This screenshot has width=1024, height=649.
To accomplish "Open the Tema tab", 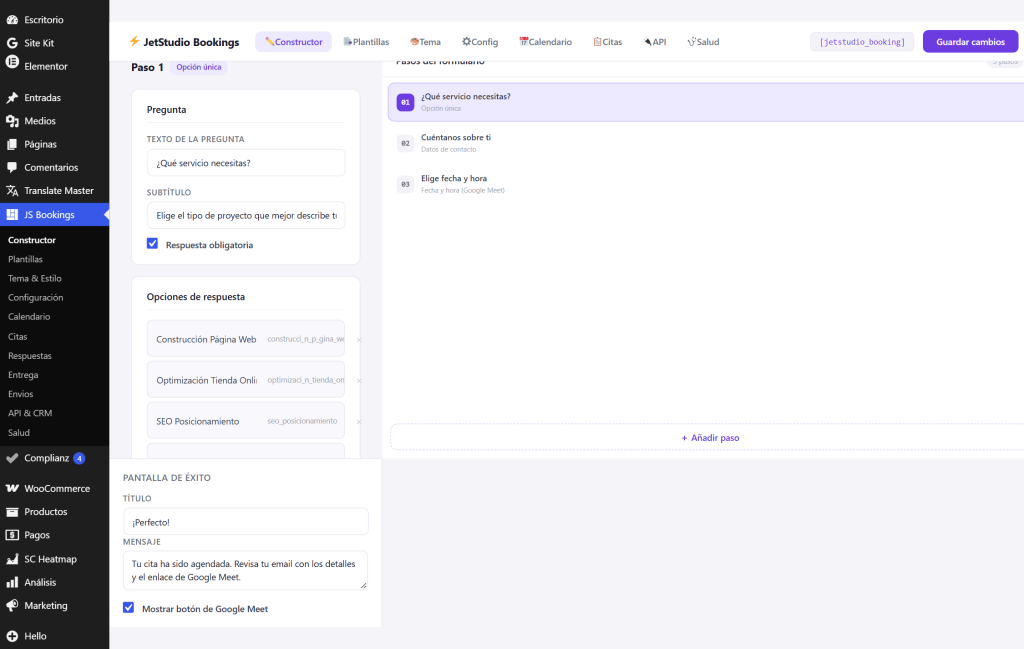I will (425, 42).
